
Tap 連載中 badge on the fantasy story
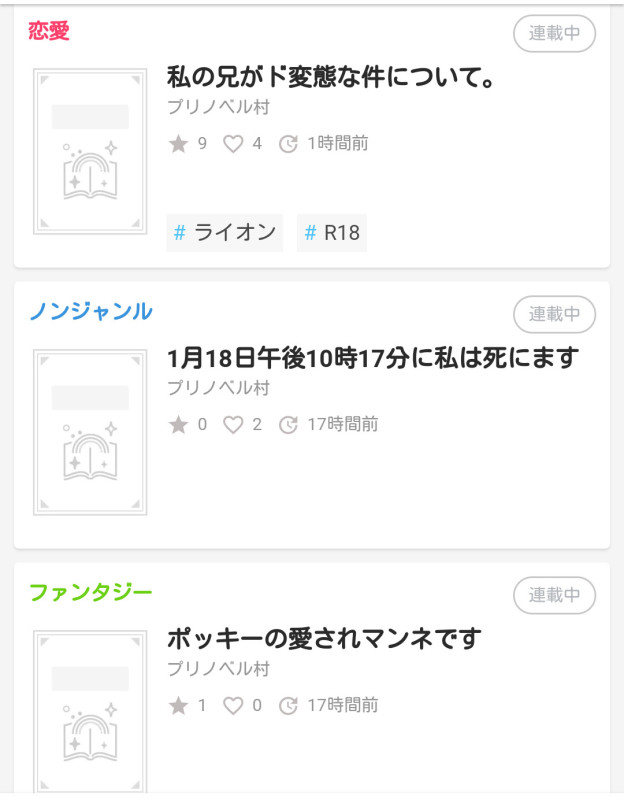(x=554, y=595)
